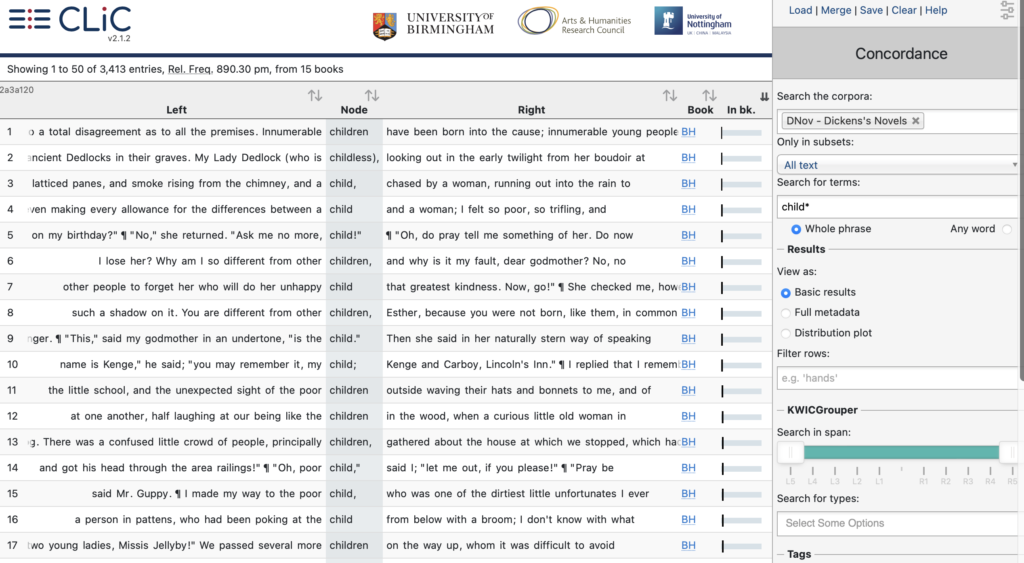Remove the DNov - Dickens's Novels corpus tag

point(916,121)
